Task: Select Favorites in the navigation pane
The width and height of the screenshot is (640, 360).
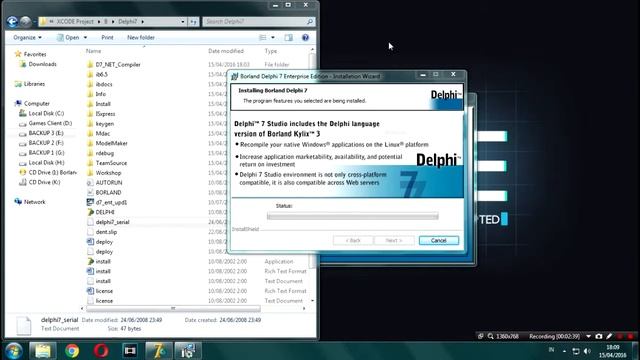Action: (x=31, y=54)
